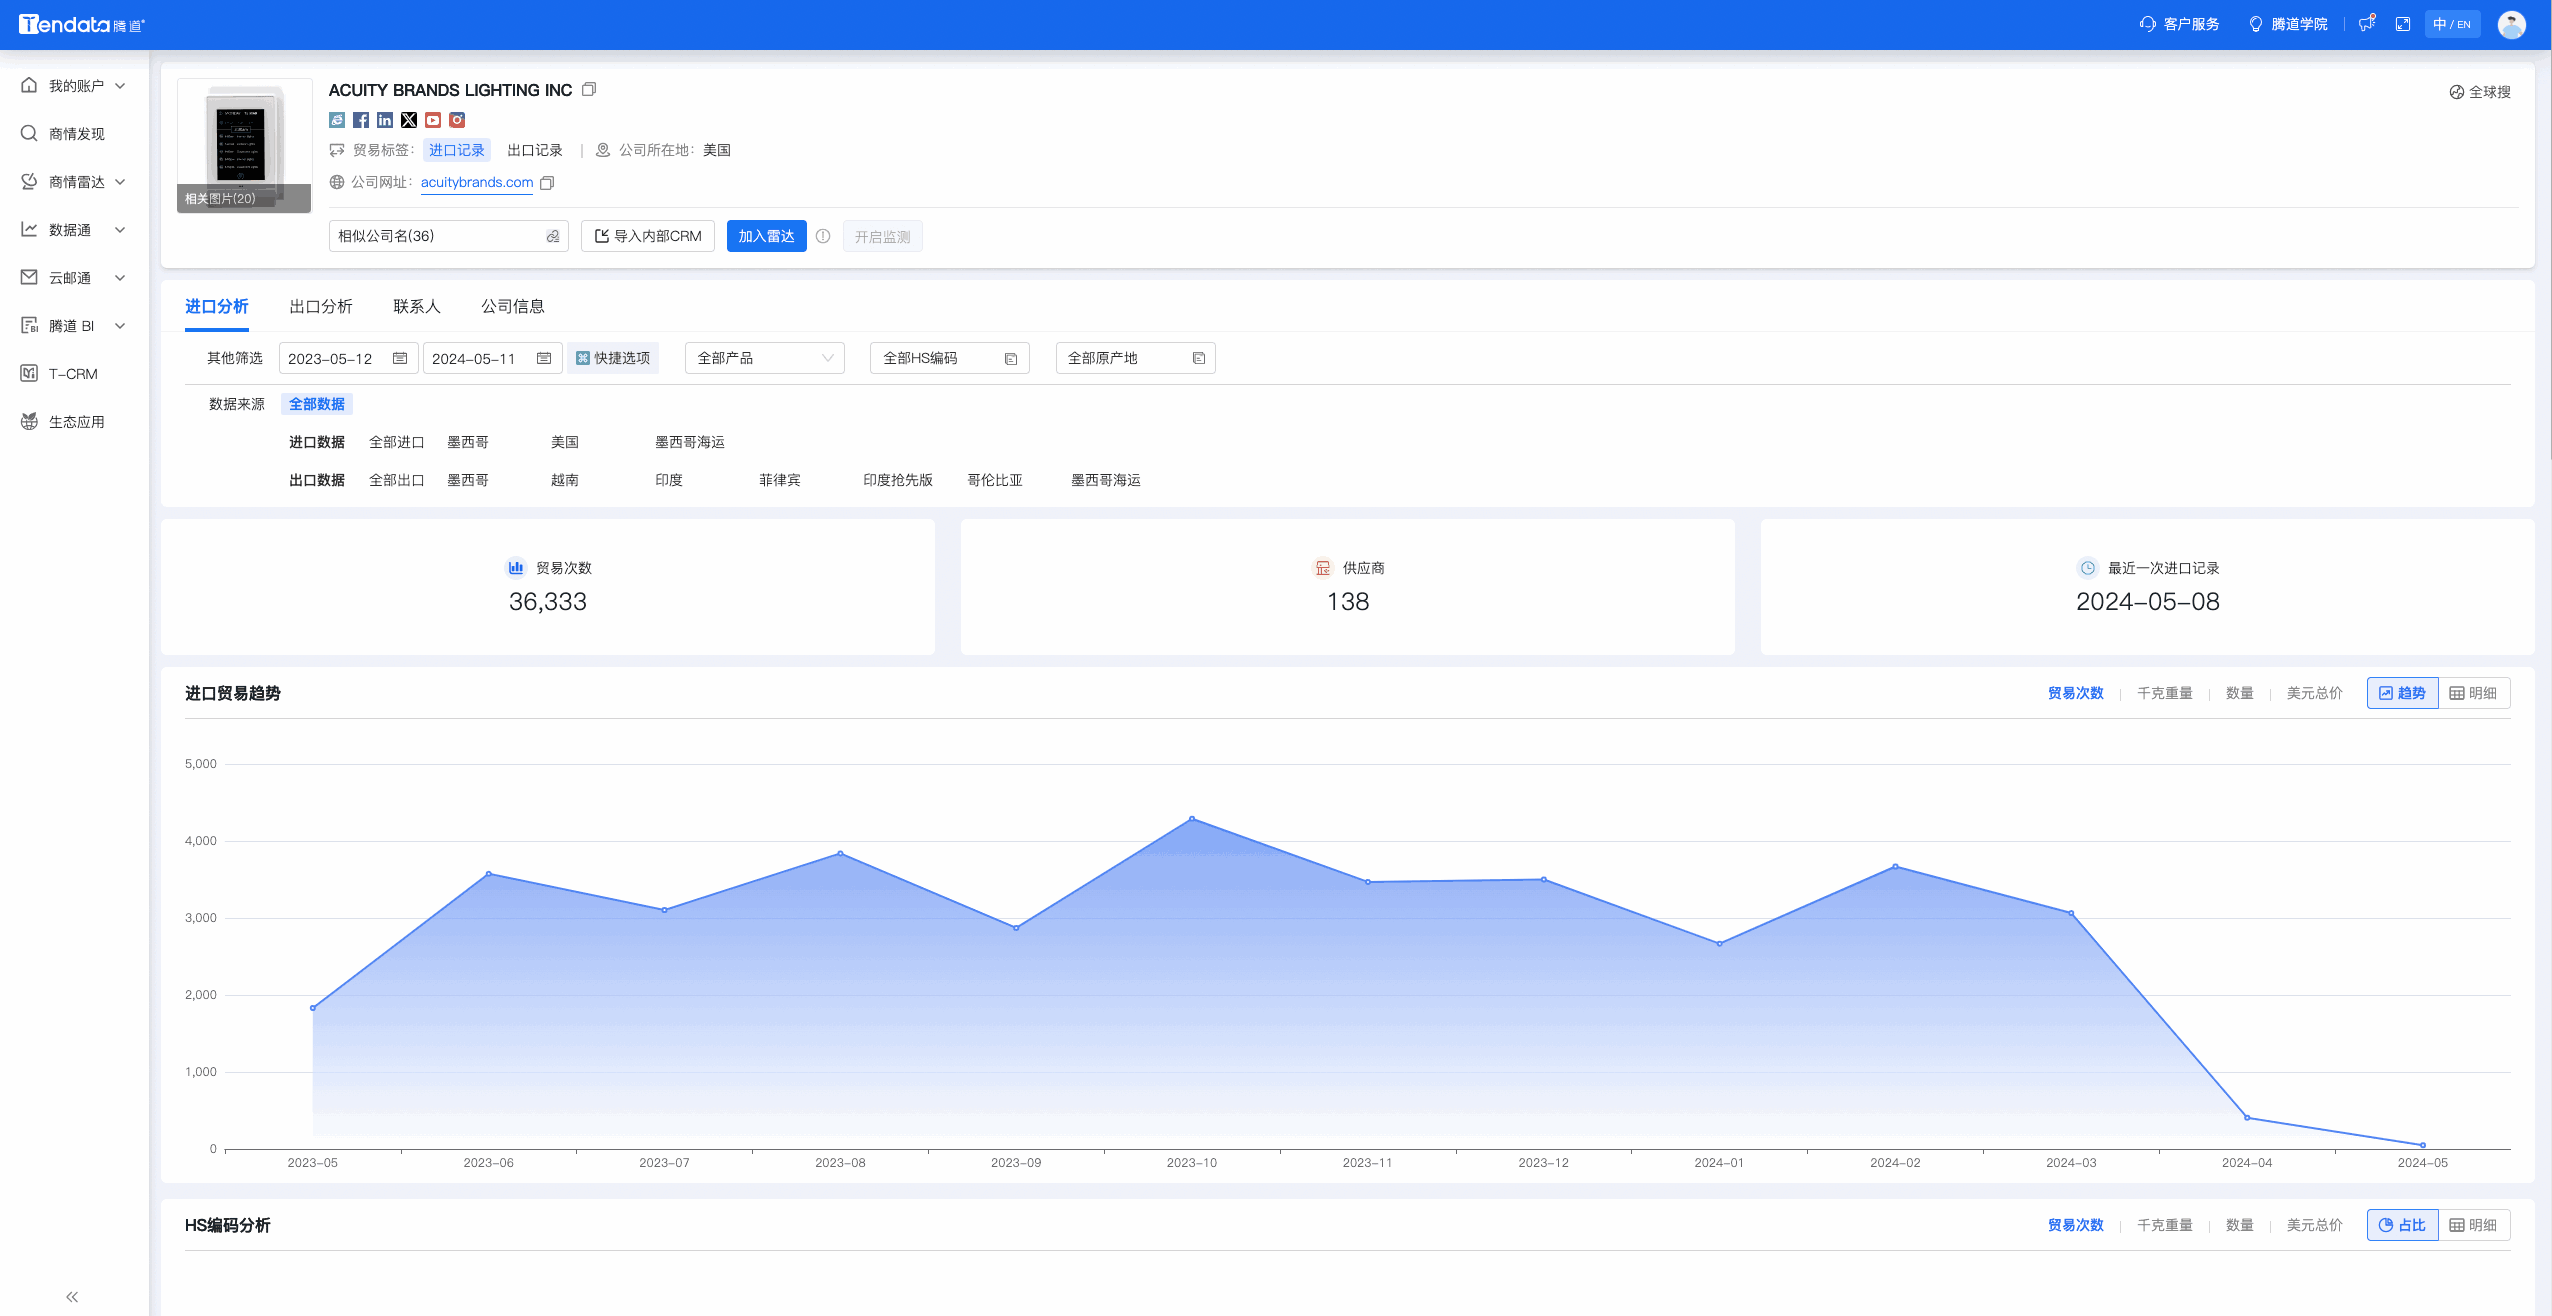The image size is (2552, 1316).
Task: Click the 加入雷达 button
Action: pyautogui.click(x=766, y=237)
